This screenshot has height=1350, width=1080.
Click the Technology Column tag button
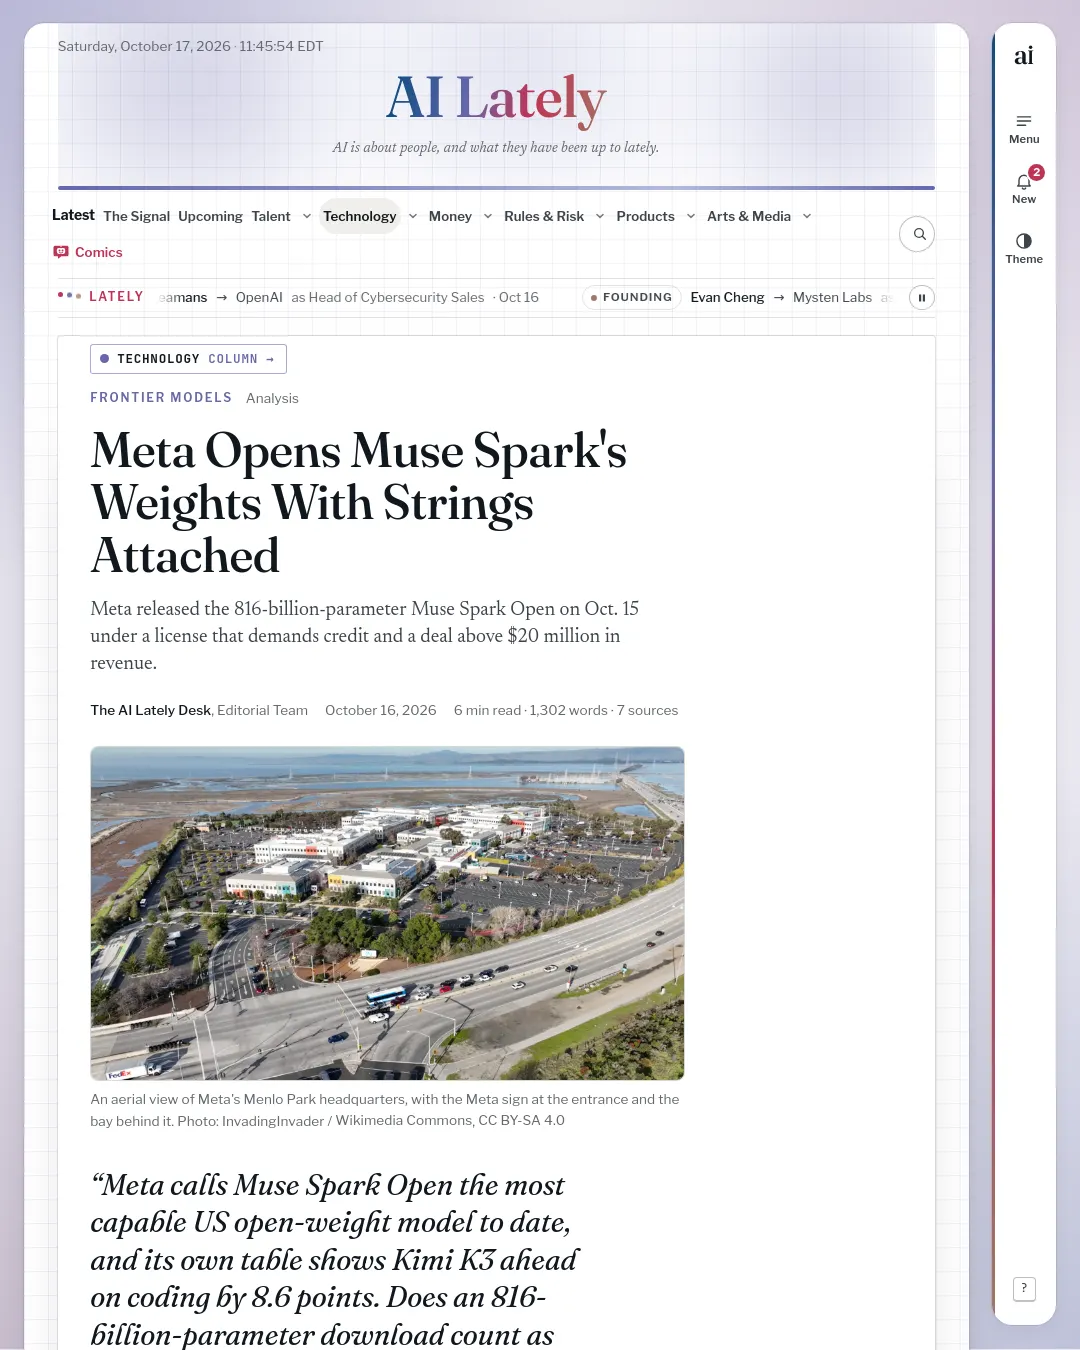(x=188, y=359)
